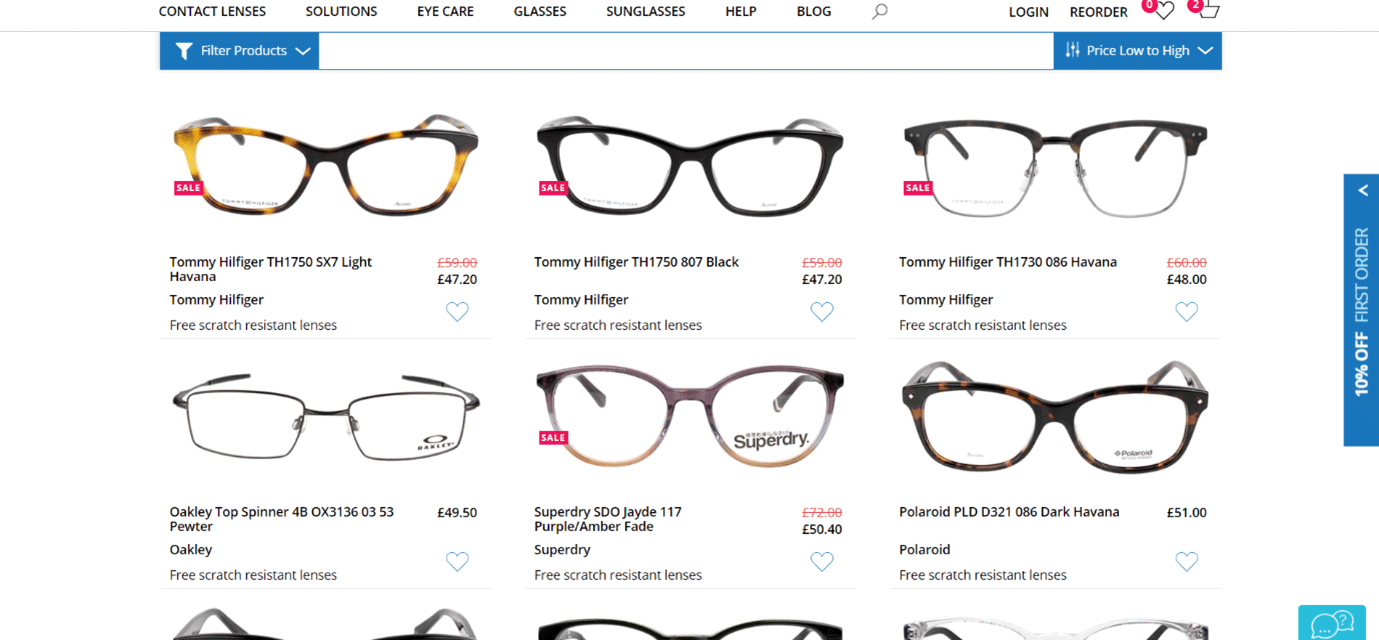Click the sort sliders icon
Image resolution: width=1379 pixels, height=640 pixels.
(x=1073, y=50)
